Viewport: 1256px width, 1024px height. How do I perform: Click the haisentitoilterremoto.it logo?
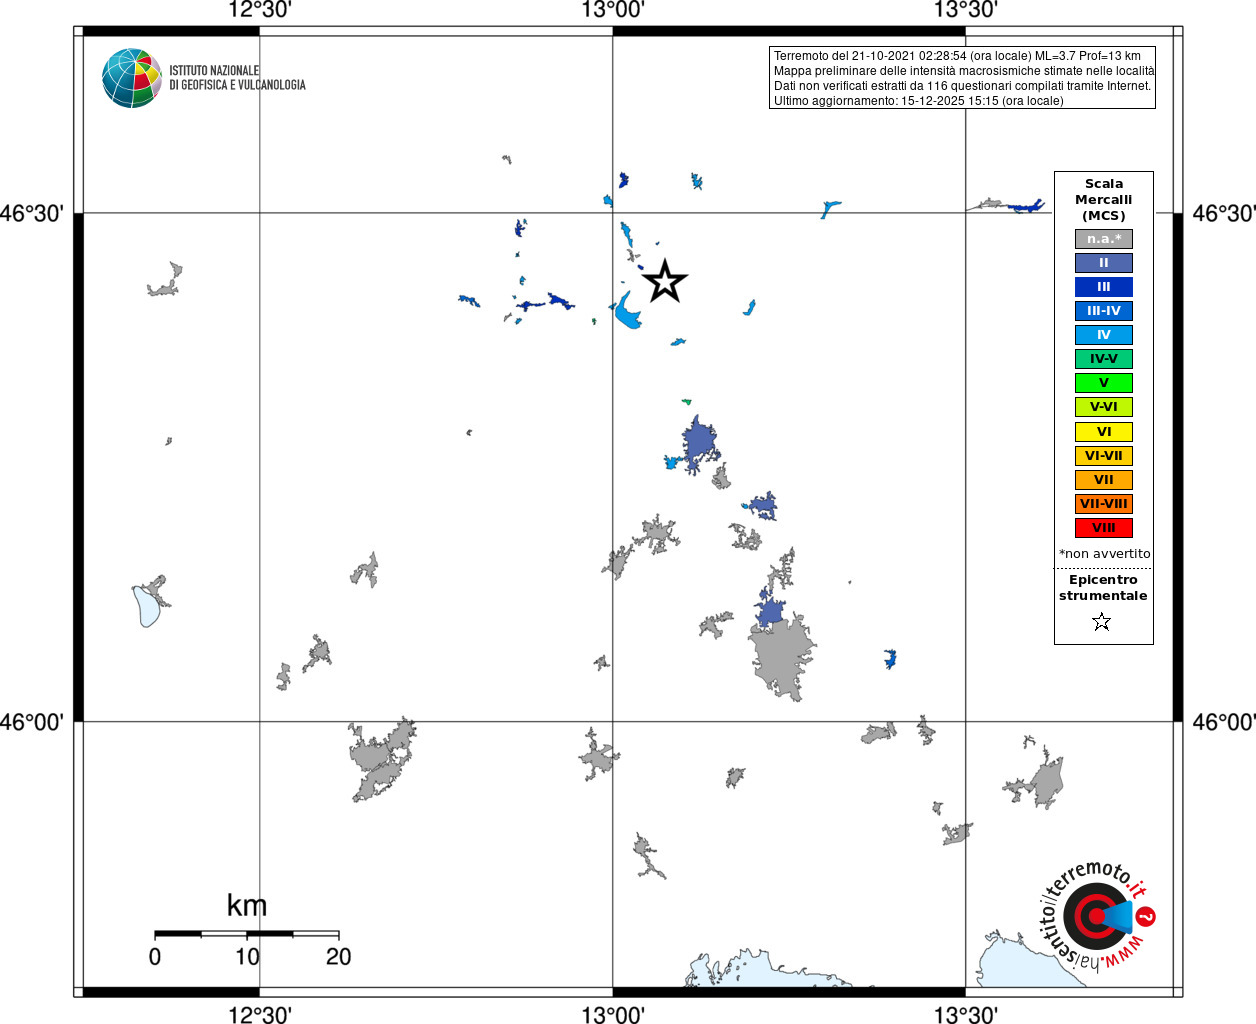[x=1098, y=916]
